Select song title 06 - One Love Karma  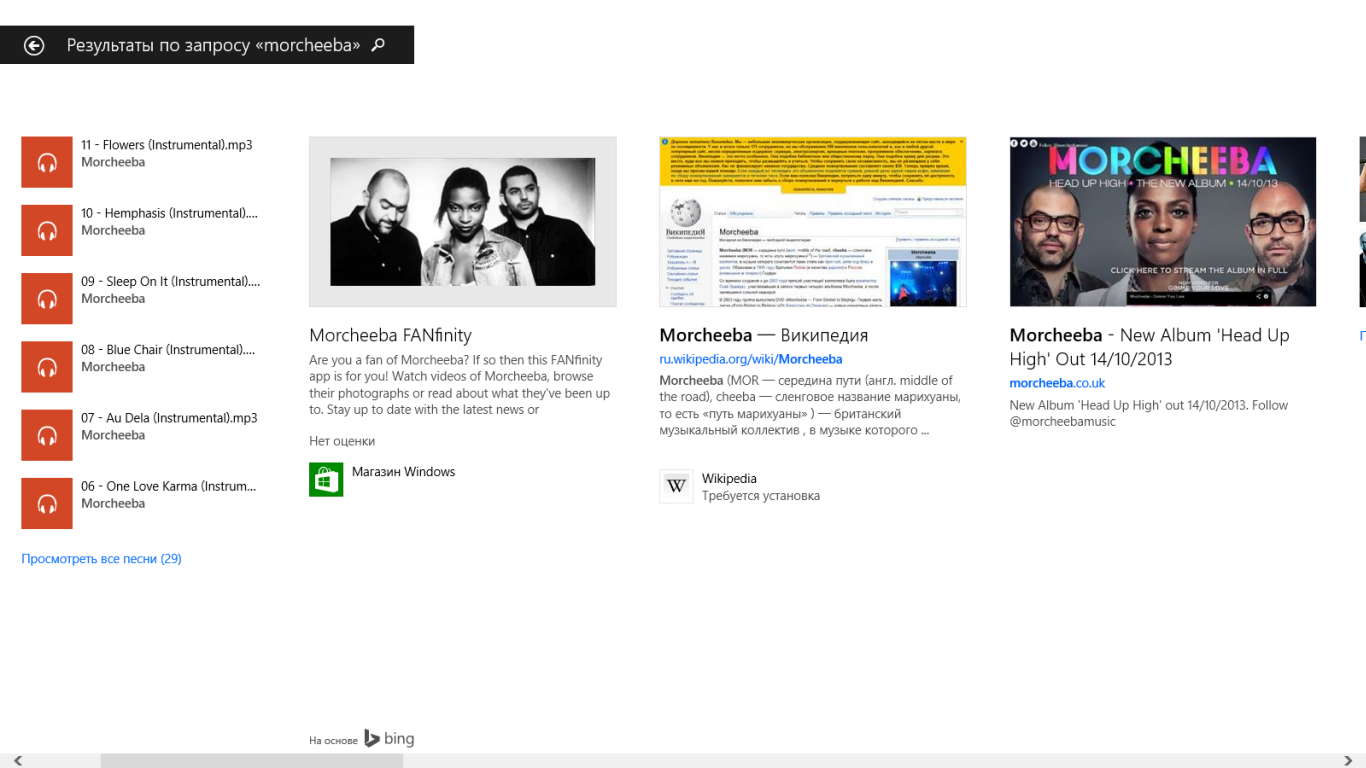(x=169, y=486)
